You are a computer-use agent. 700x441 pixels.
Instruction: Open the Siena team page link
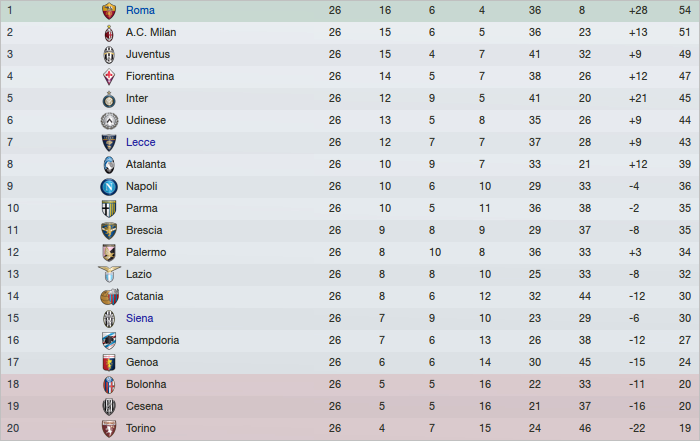click(141, 318)
